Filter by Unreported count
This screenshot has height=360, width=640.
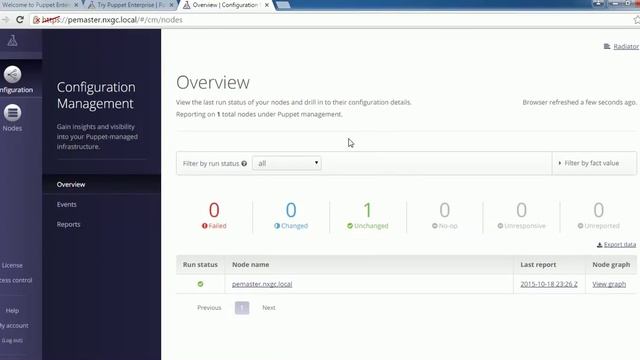point(599,215)
